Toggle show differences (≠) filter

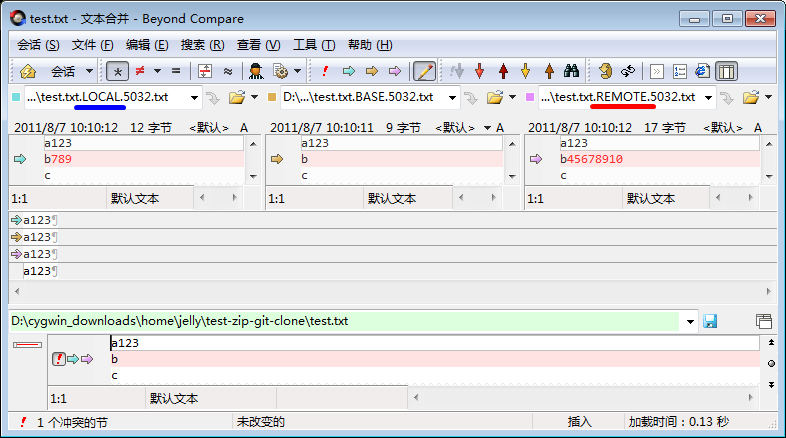[x=141, y=71]
